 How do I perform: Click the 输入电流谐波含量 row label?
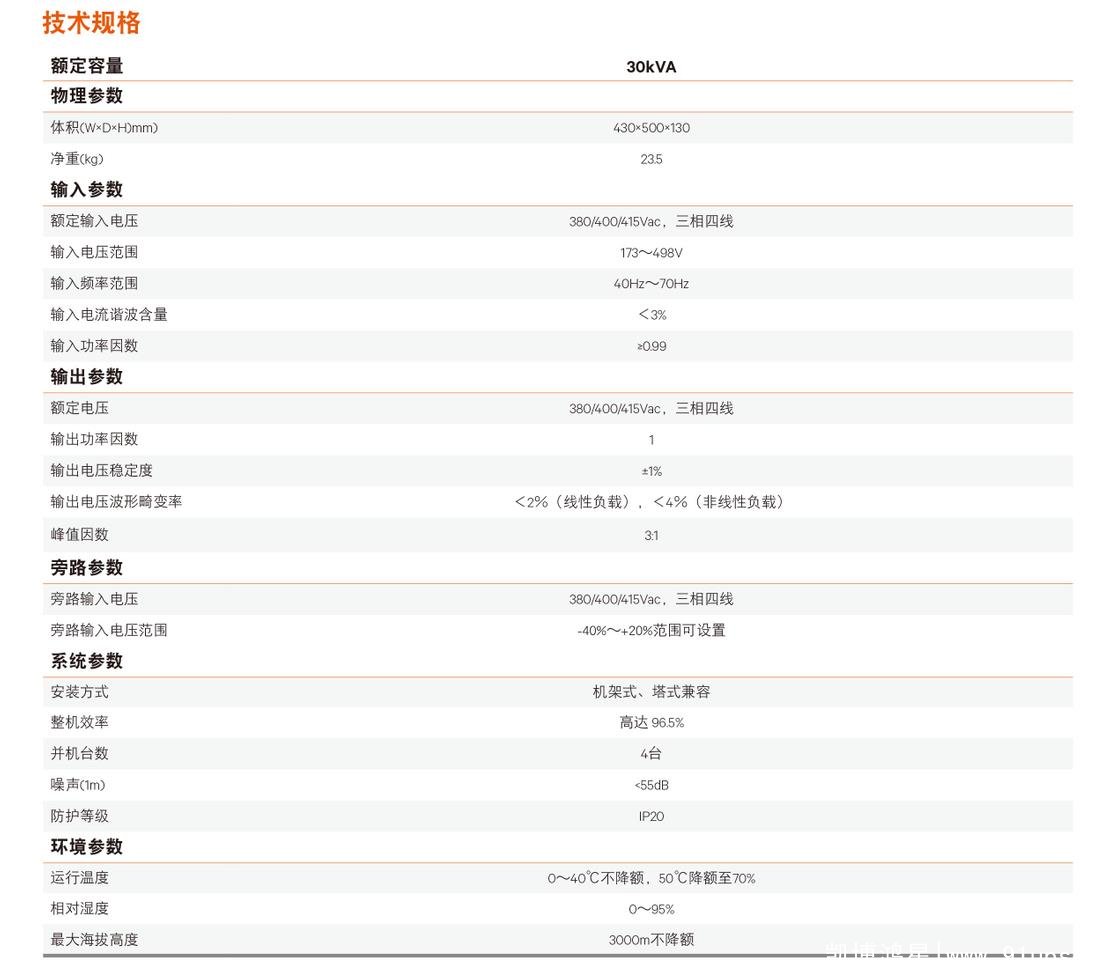click(x=109, y=315)
